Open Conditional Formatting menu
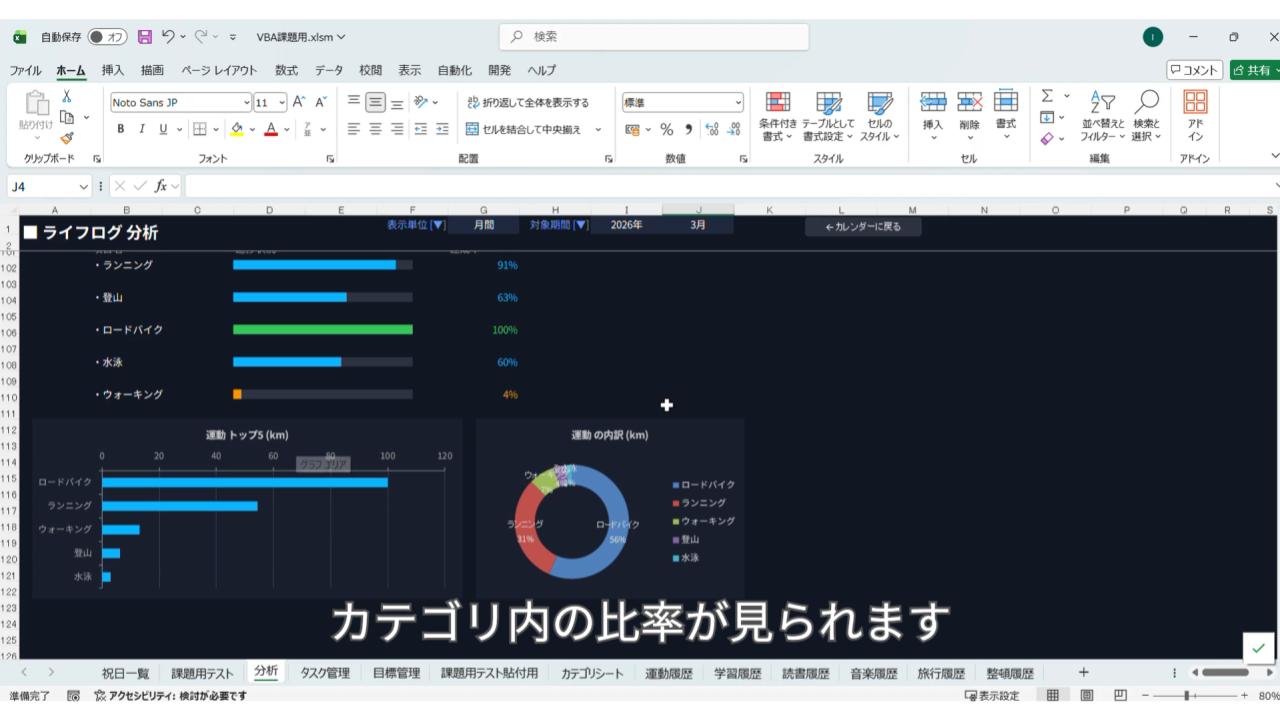The image size is (1280, 720). [778, 116]
